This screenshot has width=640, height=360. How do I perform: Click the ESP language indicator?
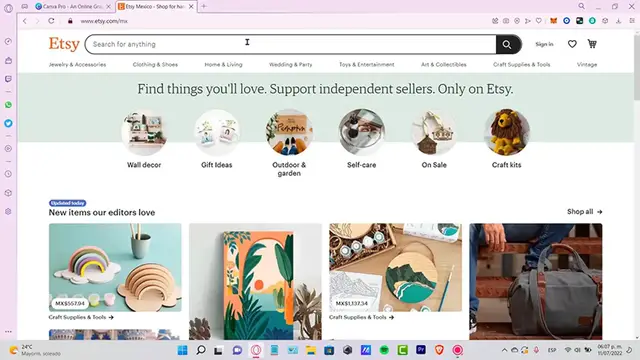click(552, 350)
